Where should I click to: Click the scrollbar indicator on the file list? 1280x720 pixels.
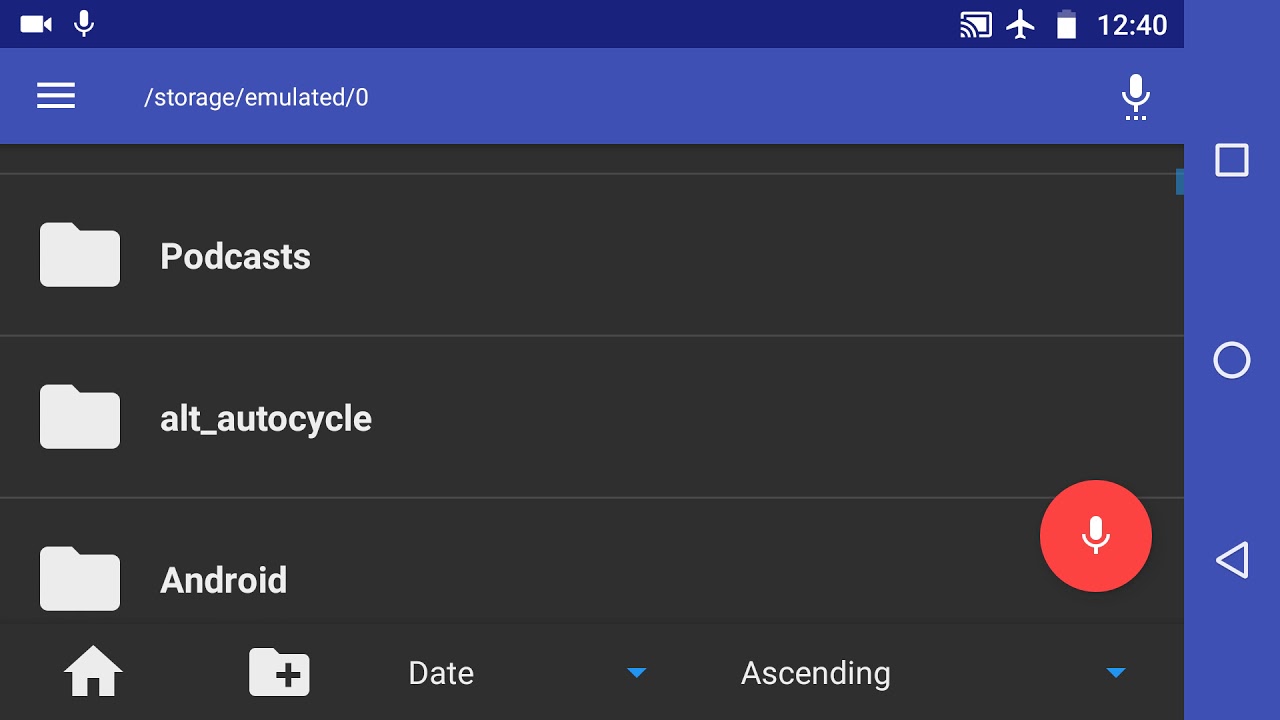[x=1179, y=182]
